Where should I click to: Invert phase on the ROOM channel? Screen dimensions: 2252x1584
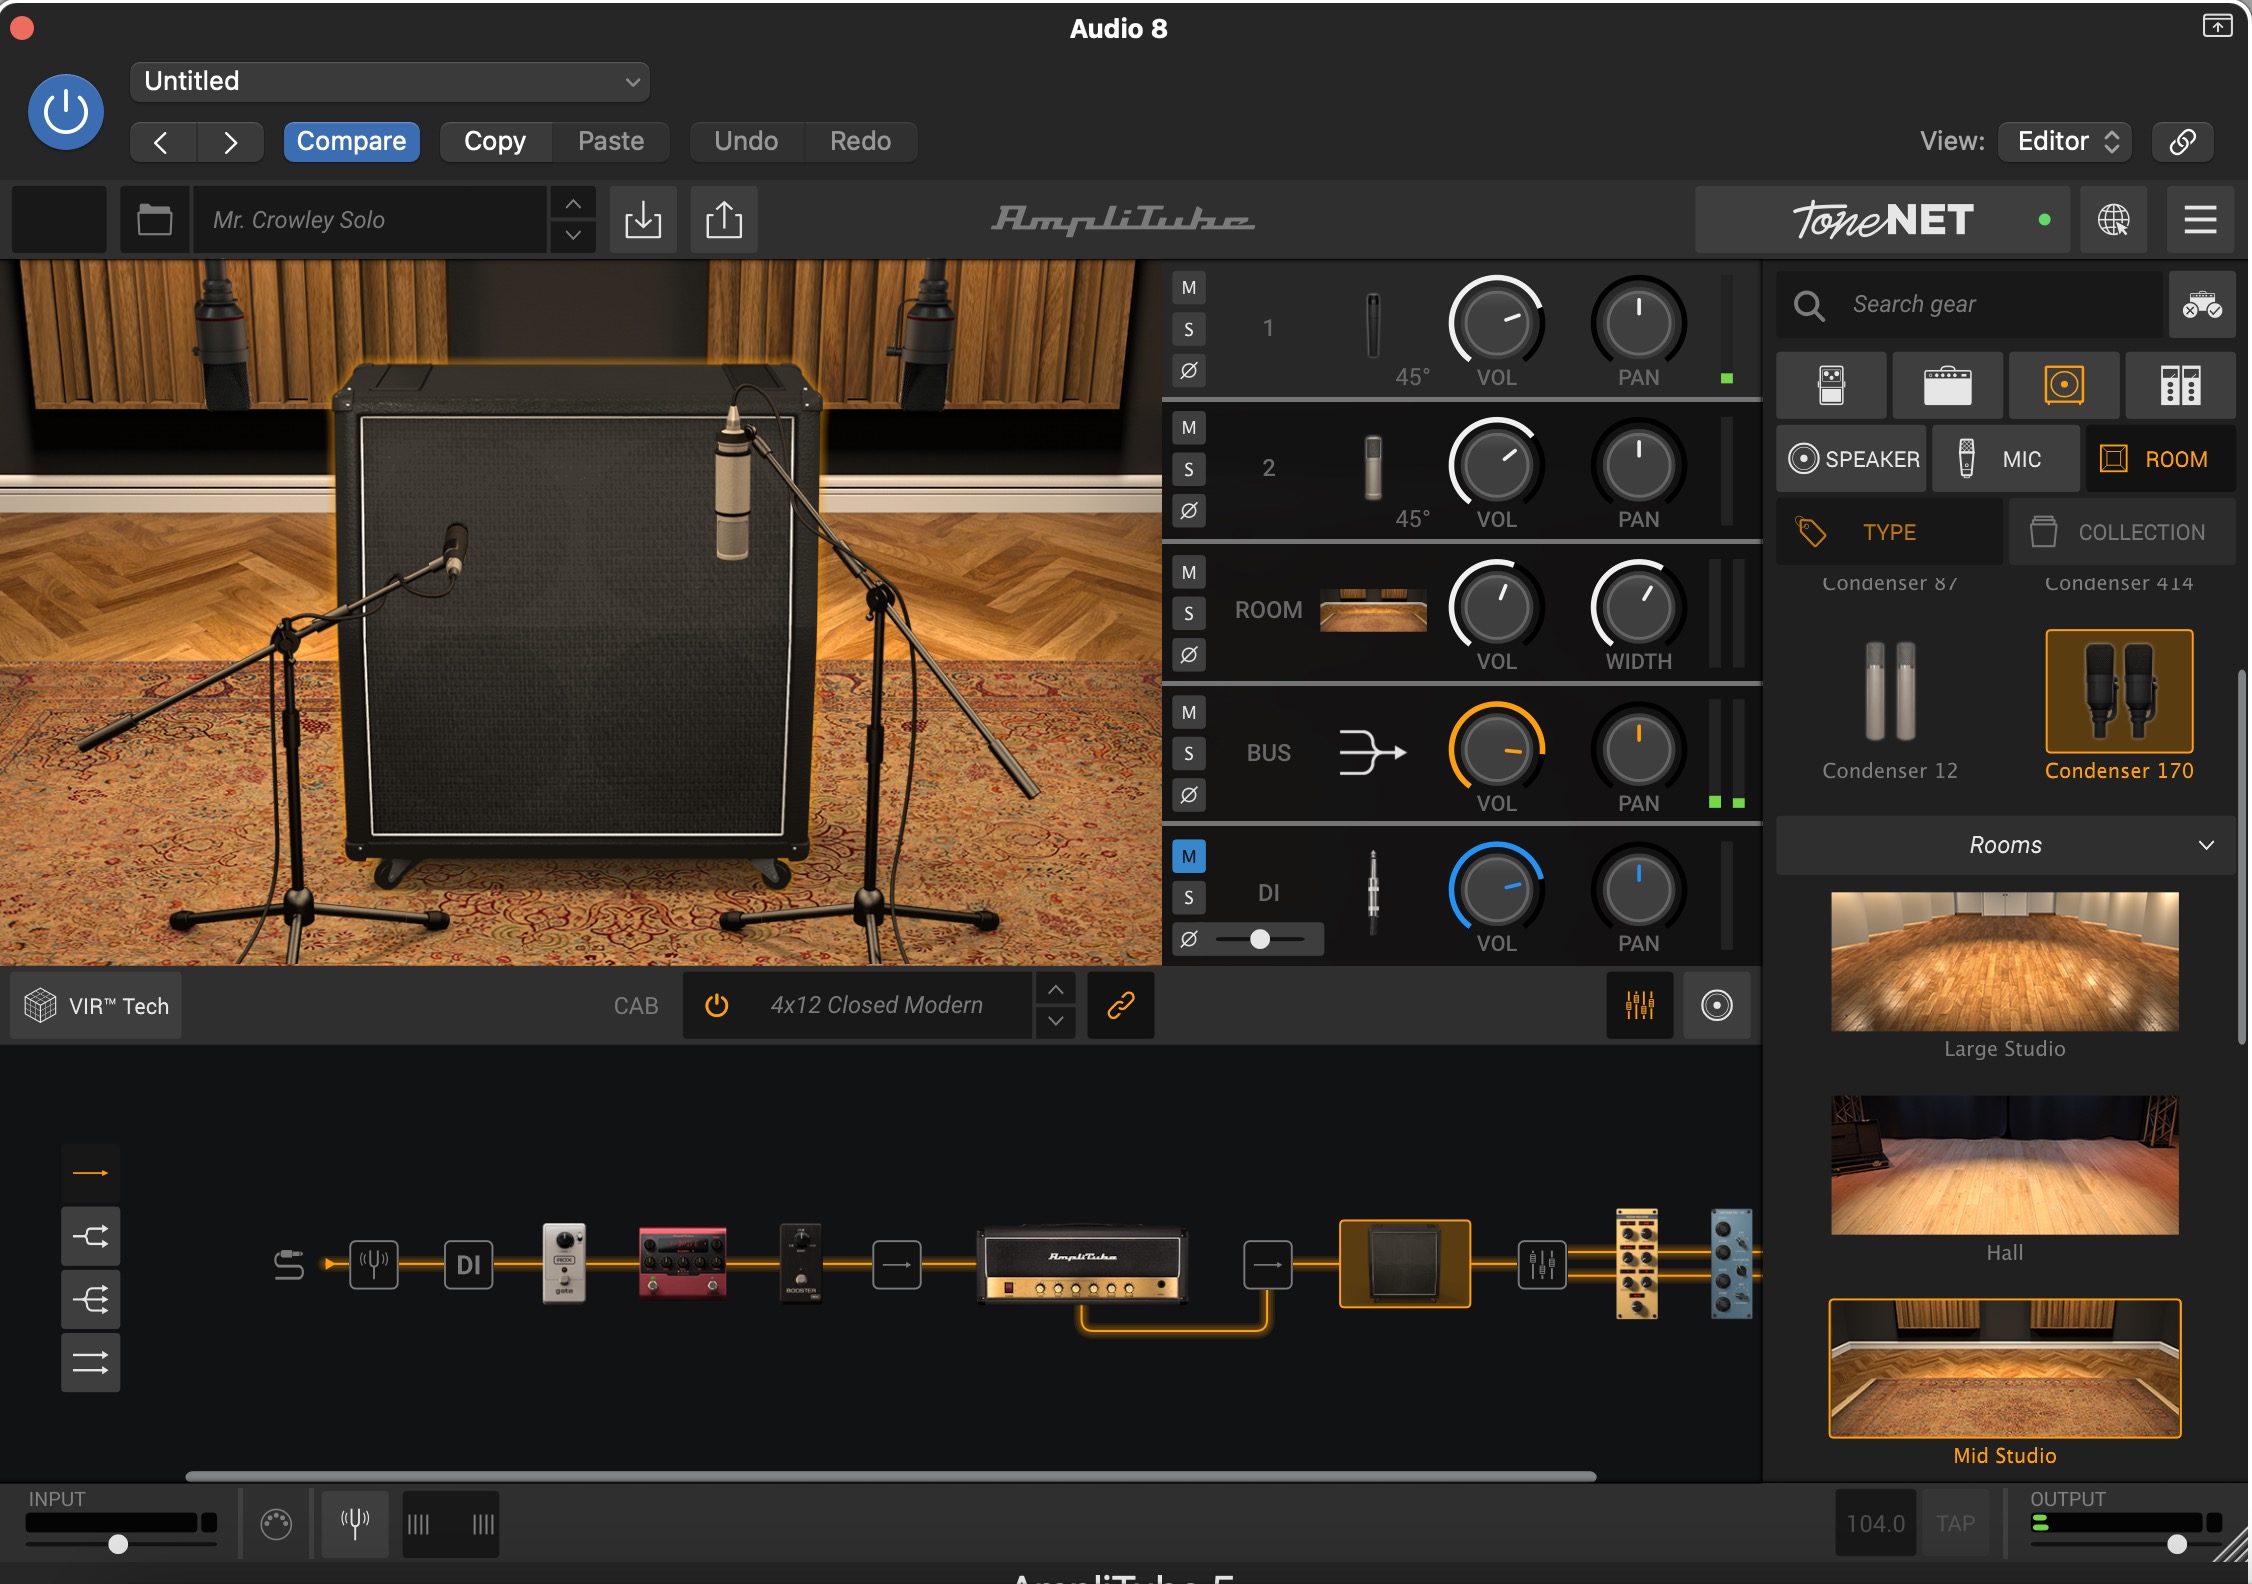point(1189,655)
